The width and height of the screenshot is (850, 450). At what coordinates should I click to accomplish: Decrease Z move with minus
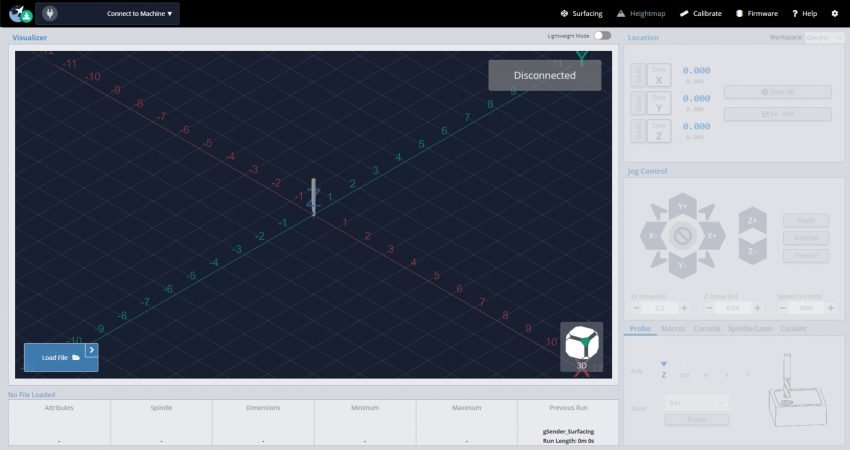pos(710,308)
